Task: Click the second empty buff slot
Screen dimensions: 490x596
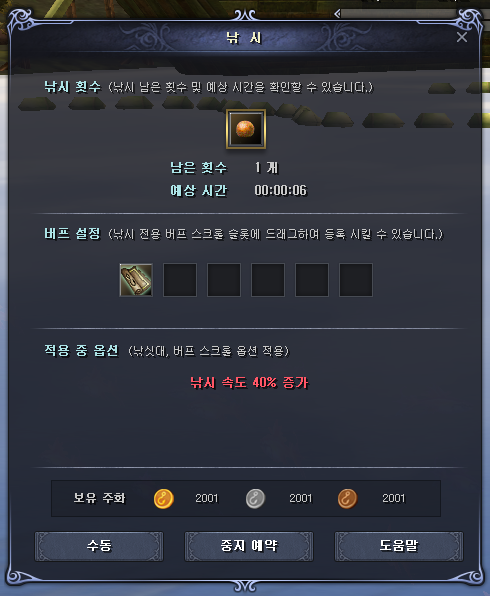Action: pos(180,280)
